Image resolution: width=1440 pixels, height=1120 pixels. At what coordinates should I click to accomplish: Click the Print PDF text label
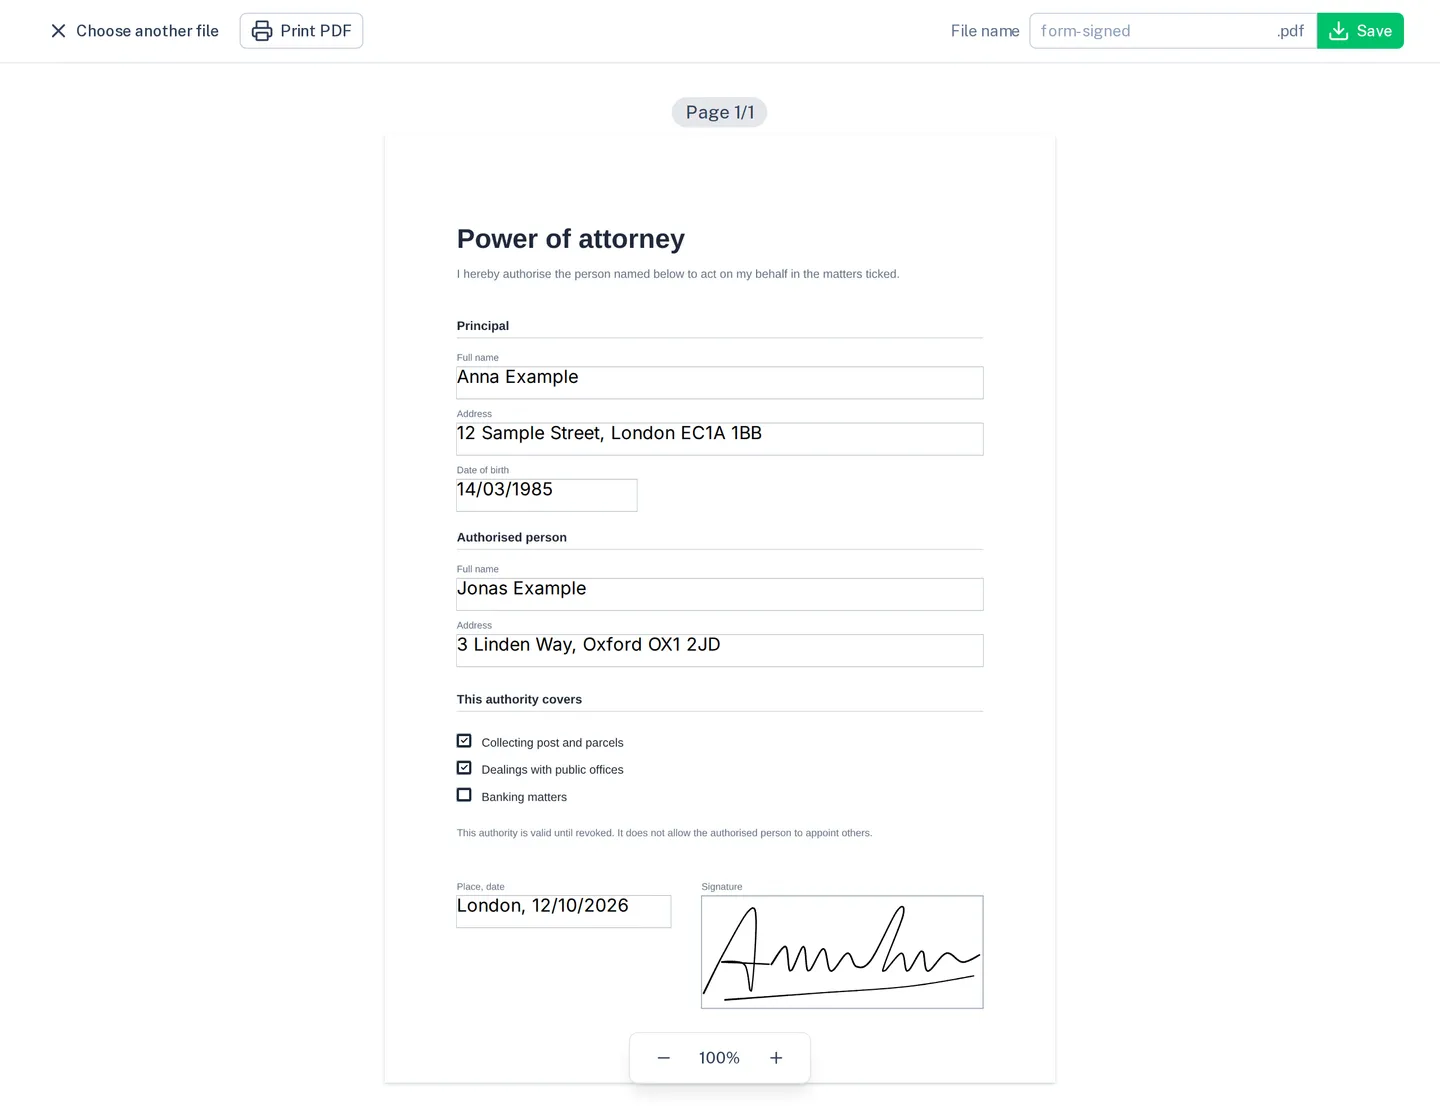pos(316,31)
